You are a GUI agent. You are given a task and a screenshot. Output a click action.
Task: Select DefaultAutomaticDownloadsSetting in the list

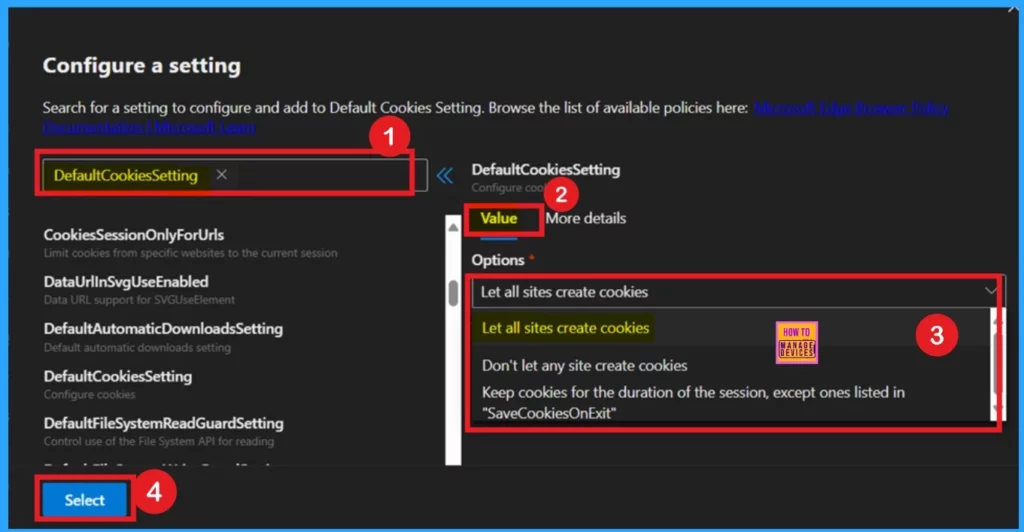(x=163, y=329)
